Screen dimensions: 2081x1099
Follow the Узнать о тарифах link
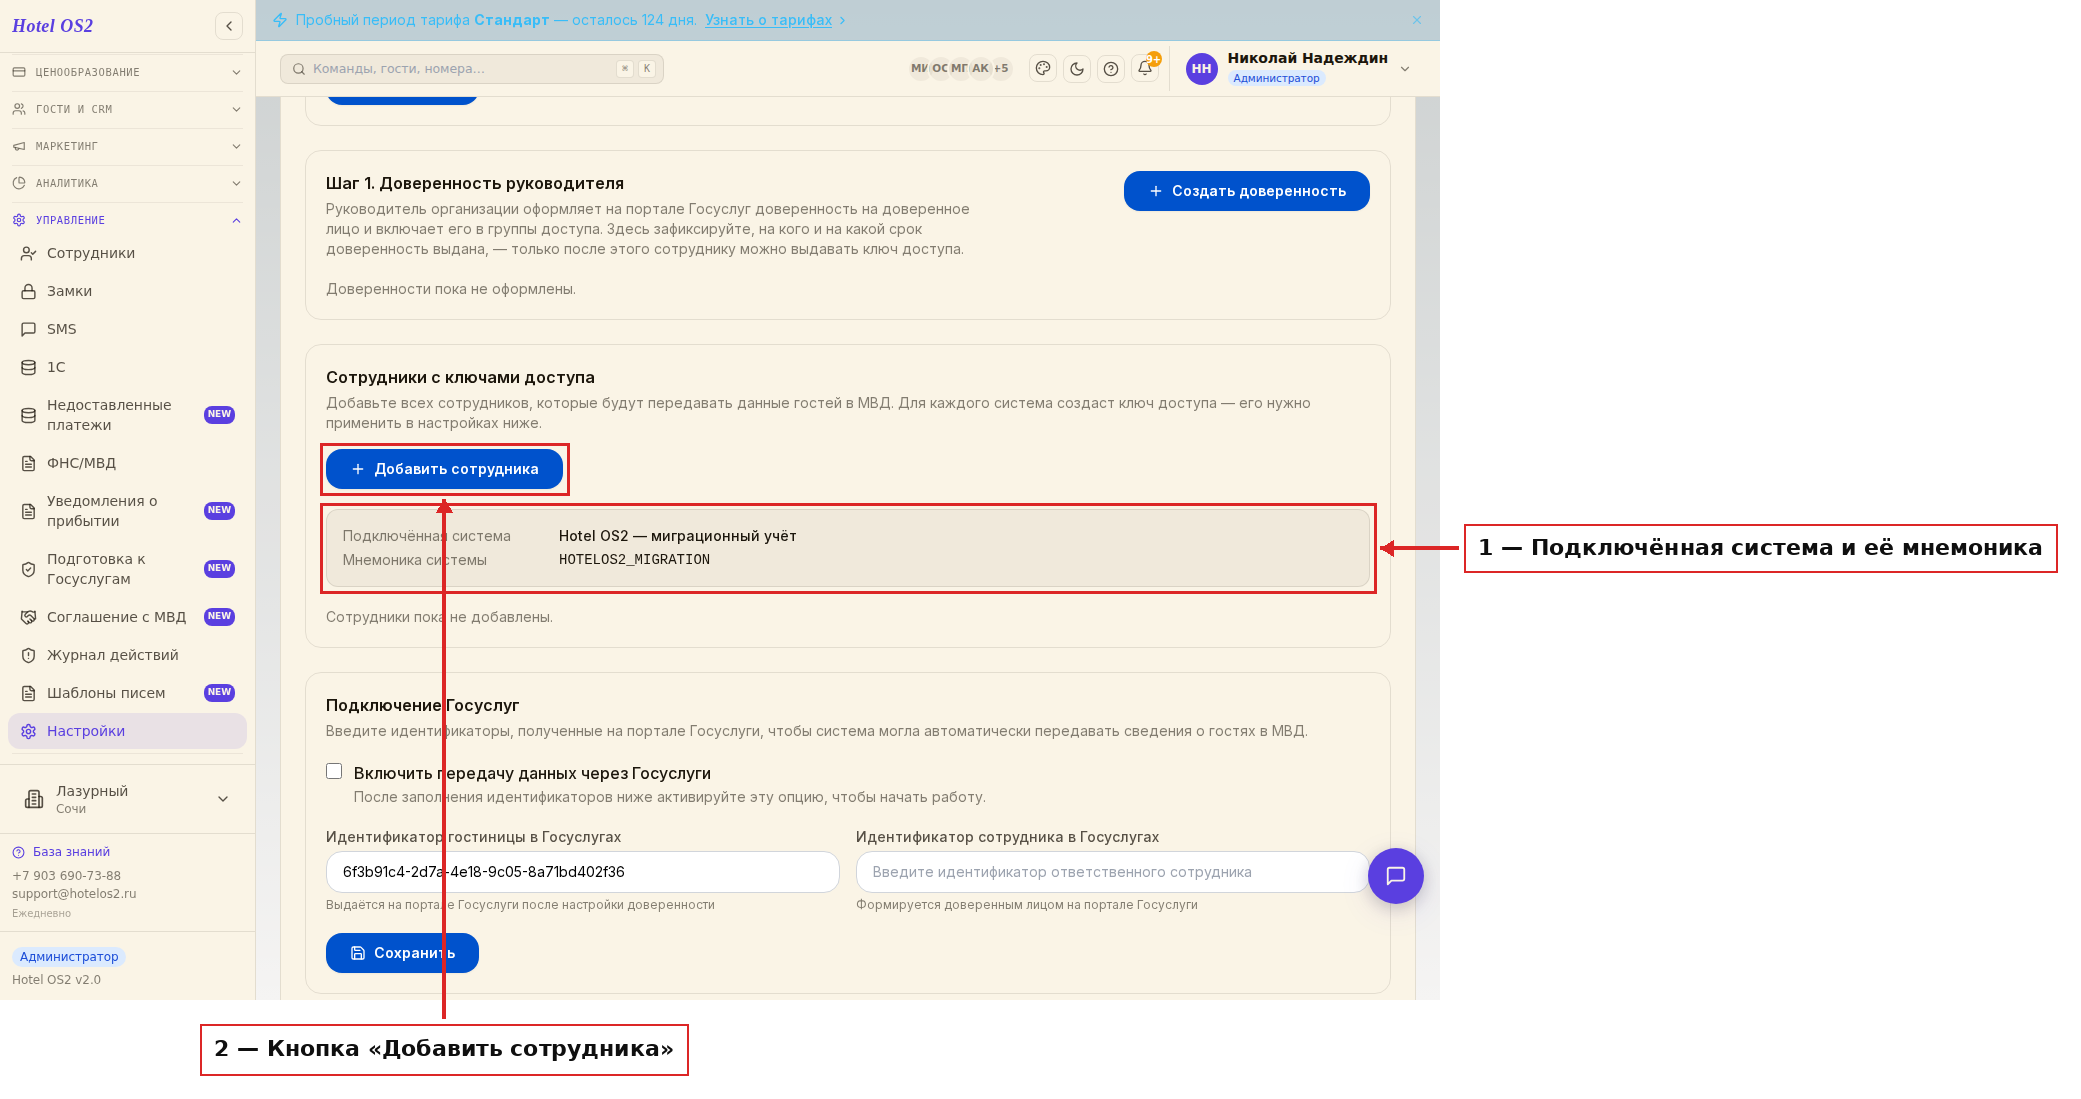tap(768, 20)
